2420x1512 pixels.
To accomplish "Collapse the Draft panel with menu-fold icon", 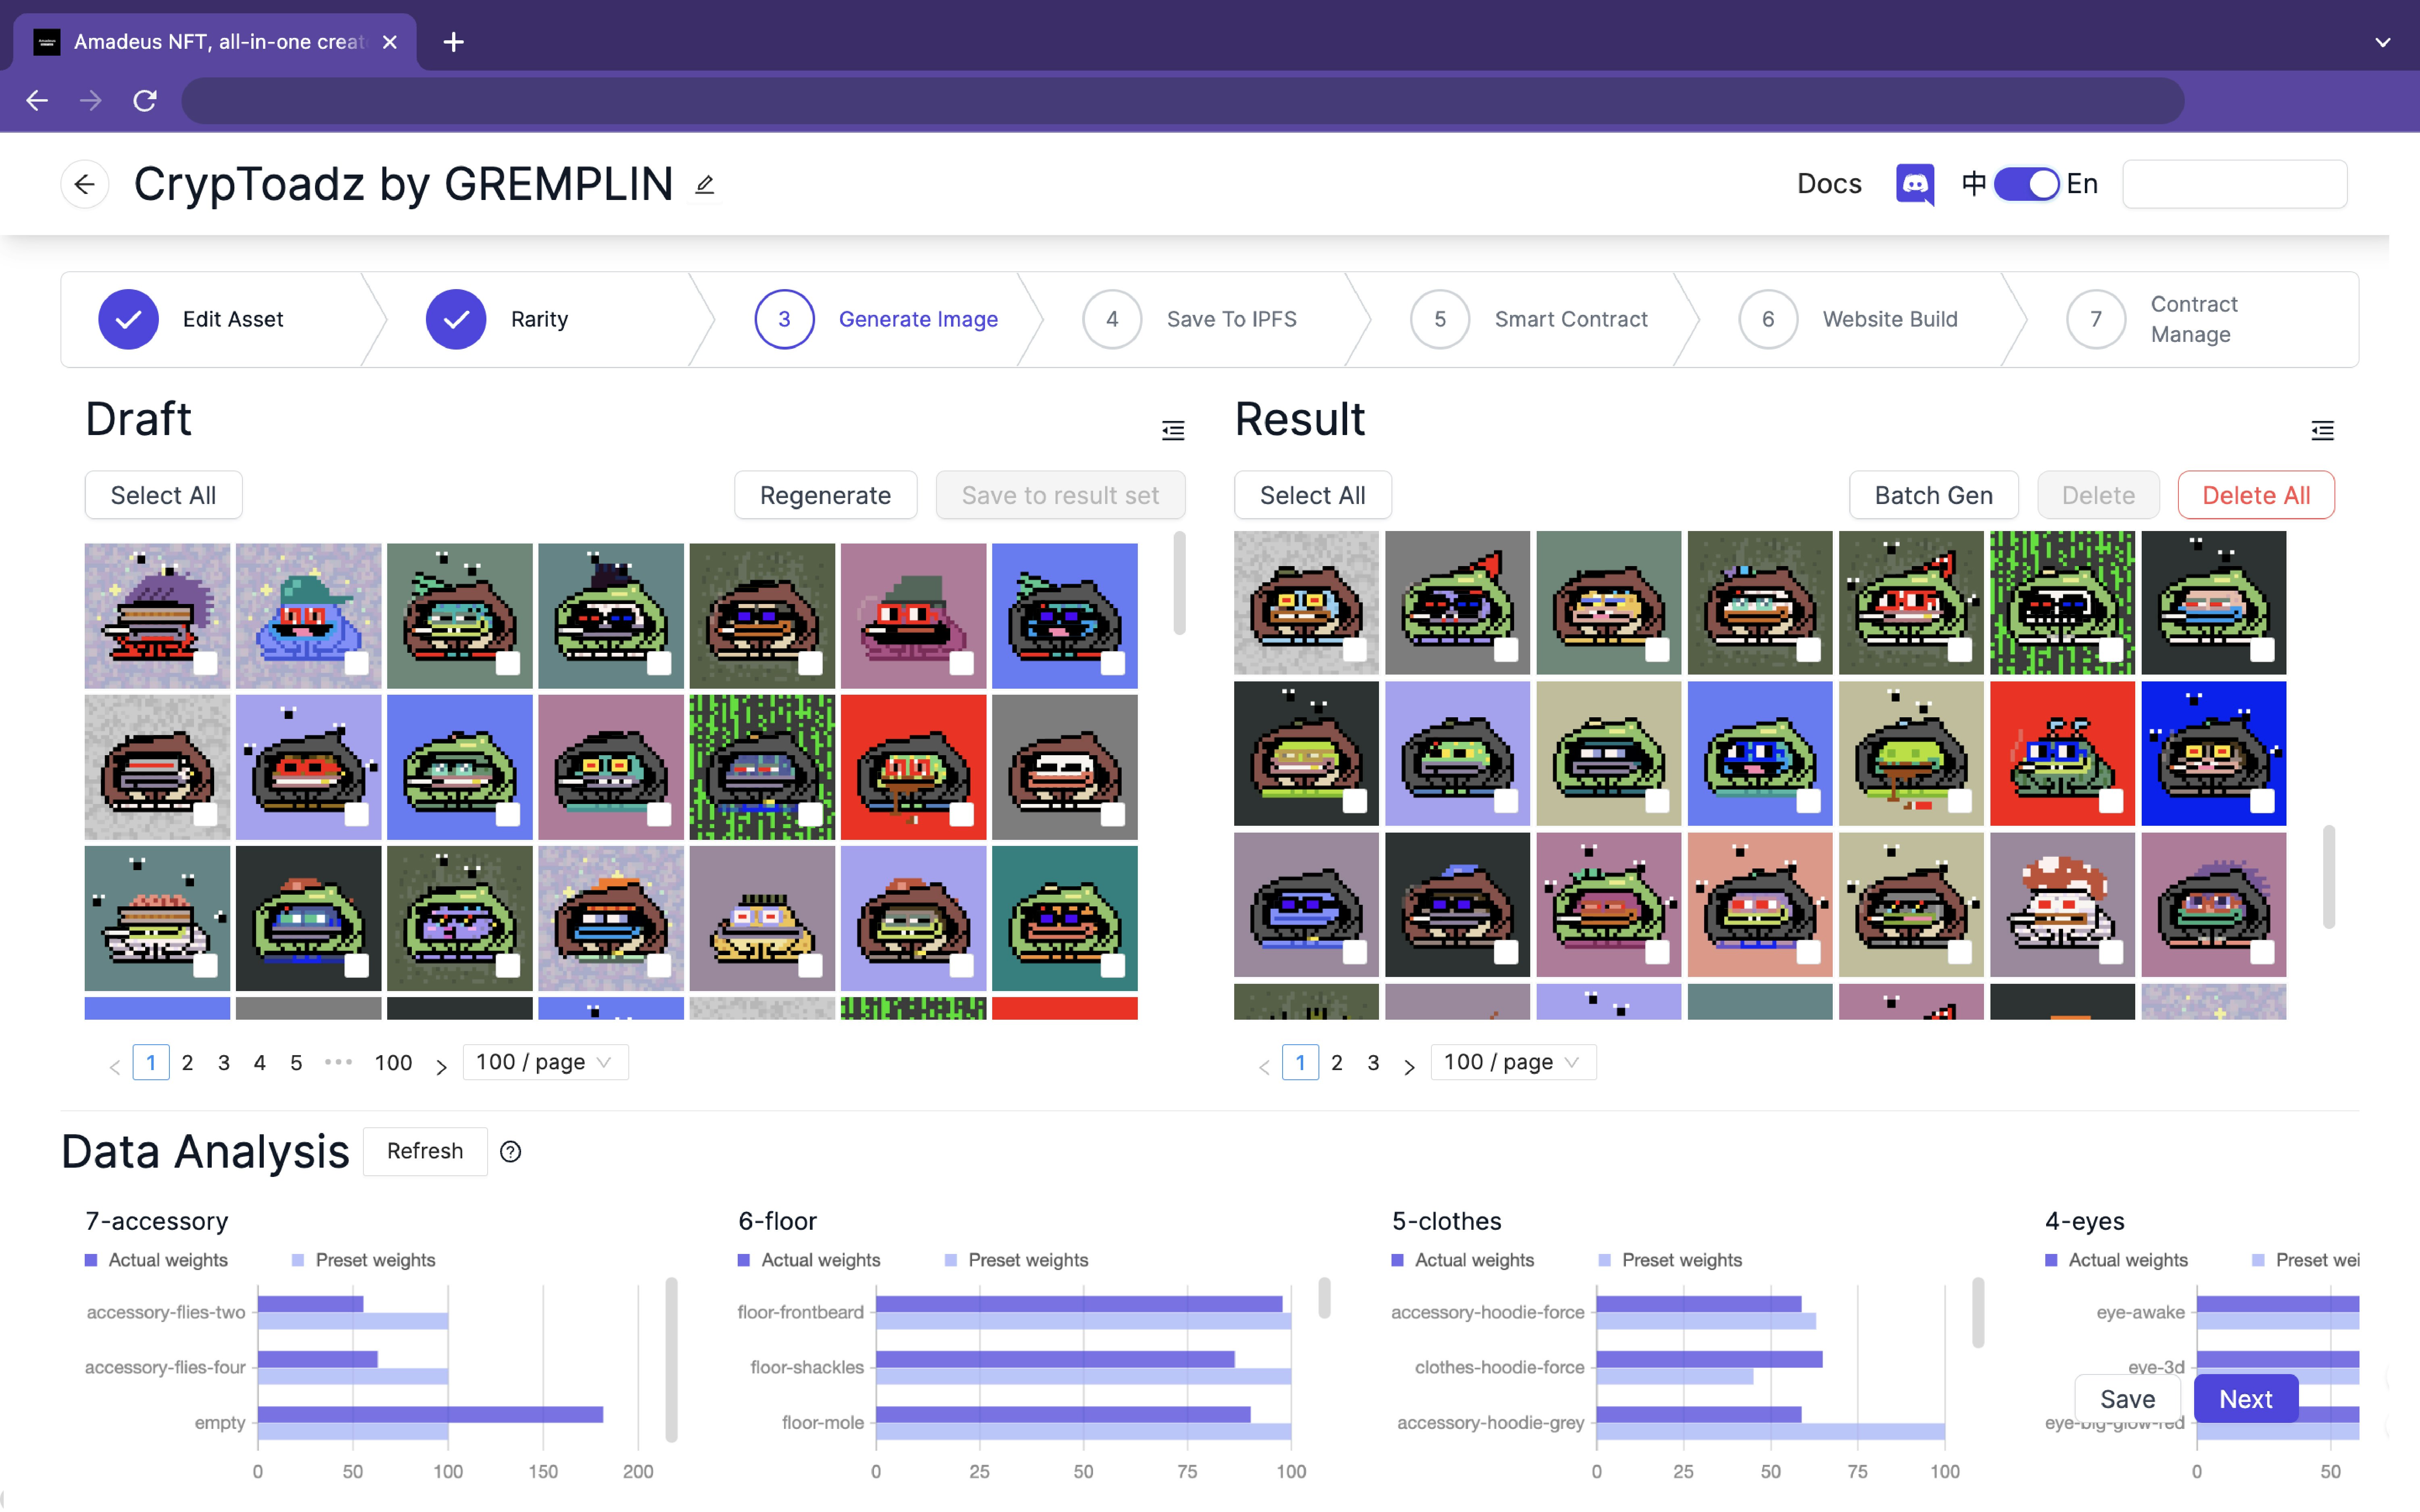I will pyautogui.click(x=1173, y=430).
